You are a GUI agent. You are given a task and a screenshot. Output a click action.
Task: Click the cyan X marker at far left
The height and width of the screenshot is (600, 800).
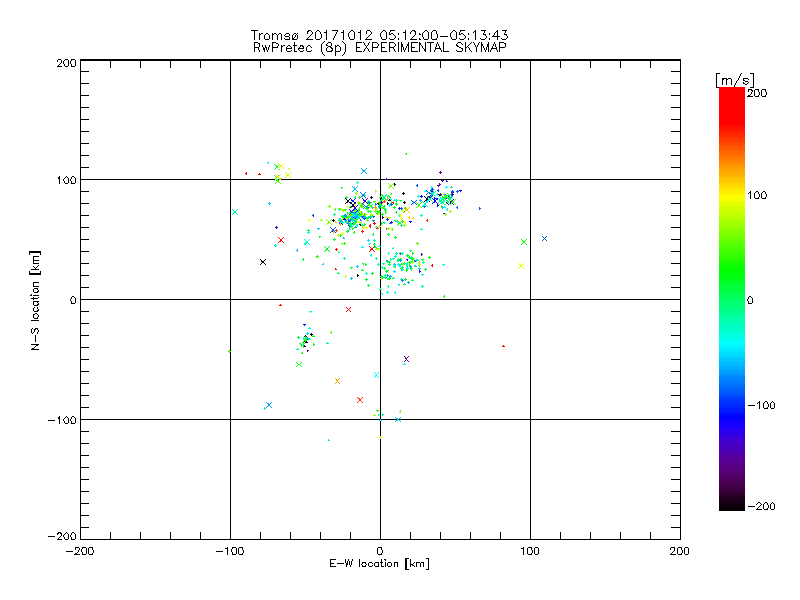tap(235, 212)
